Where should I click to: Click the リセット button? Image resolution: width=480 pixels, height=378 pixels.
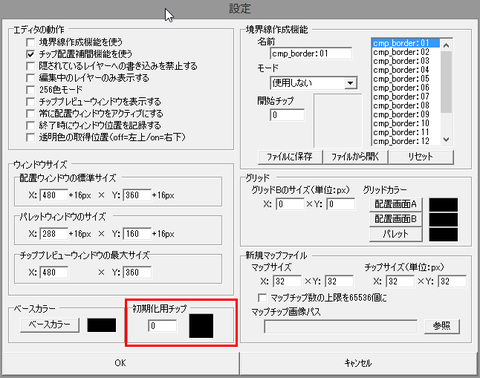coord(421,157)
